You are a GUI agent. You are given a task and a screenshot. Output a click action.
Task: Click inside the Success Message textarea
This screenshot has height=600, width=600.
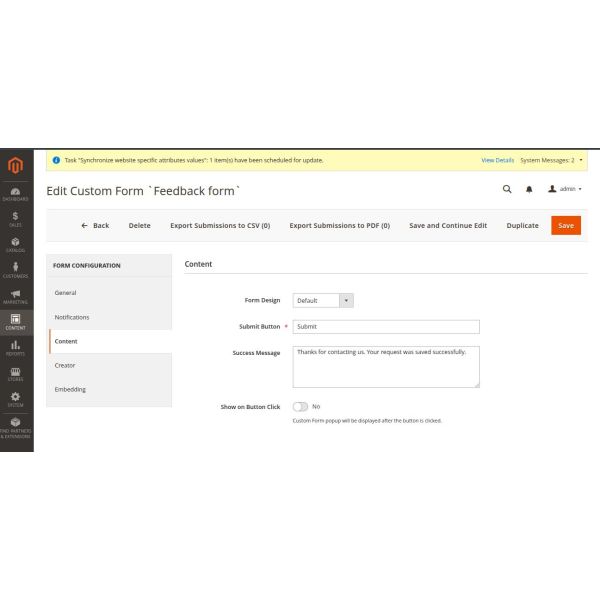[386, 366]
